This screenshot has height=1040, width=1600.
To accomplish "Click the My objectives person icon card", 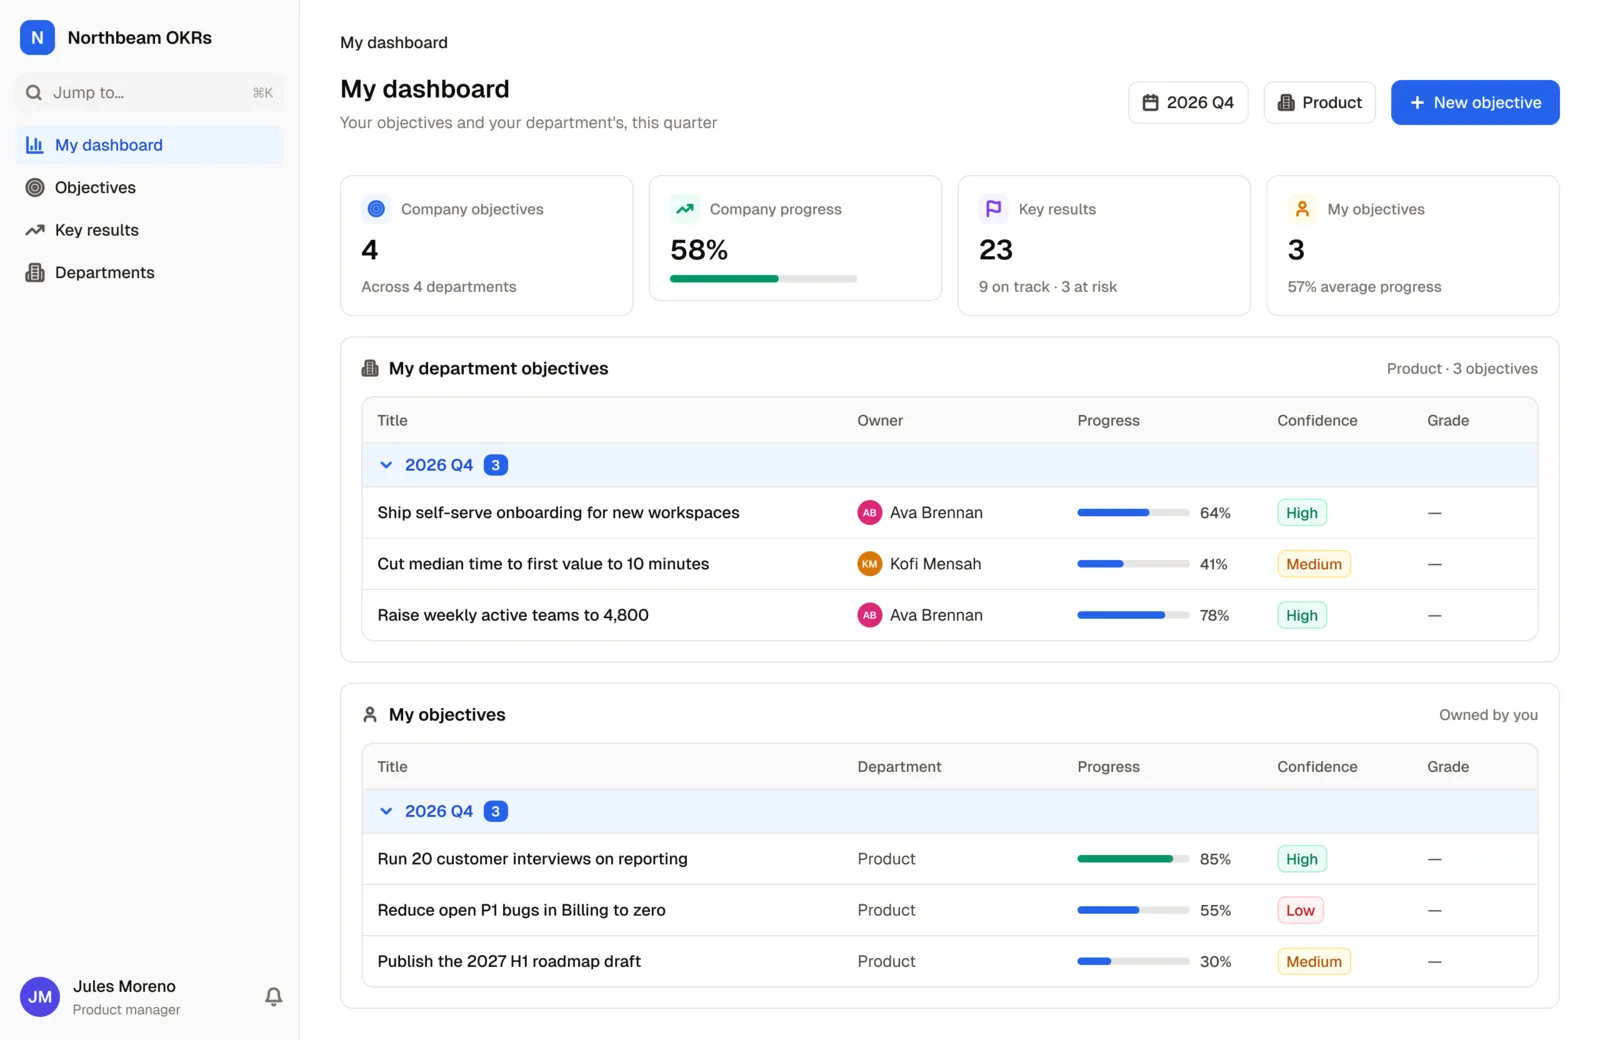I will click(x=1302, y=209).
